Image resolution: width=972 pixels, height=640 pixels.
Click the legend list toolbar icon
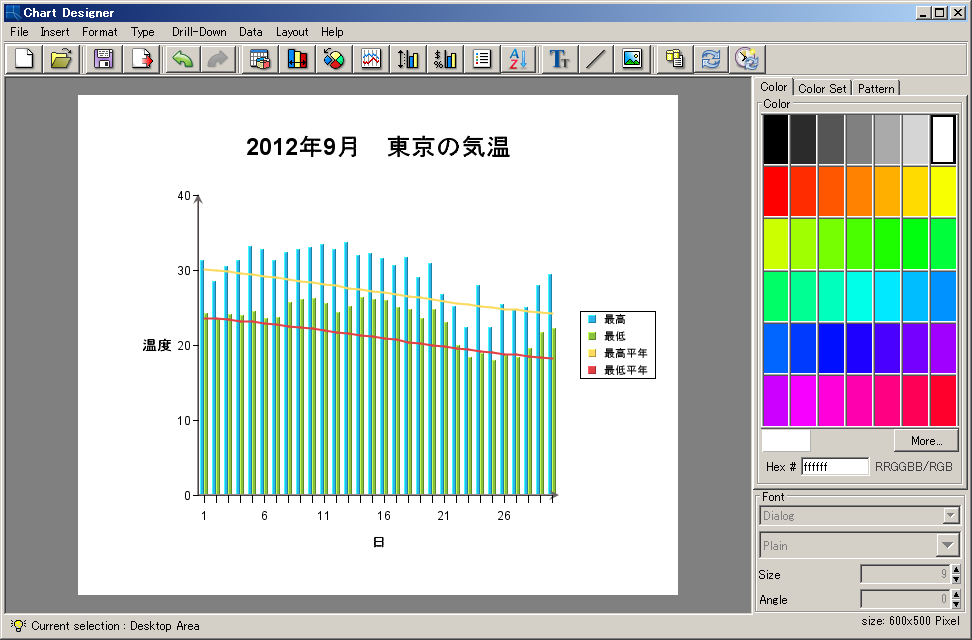(482, 59)
